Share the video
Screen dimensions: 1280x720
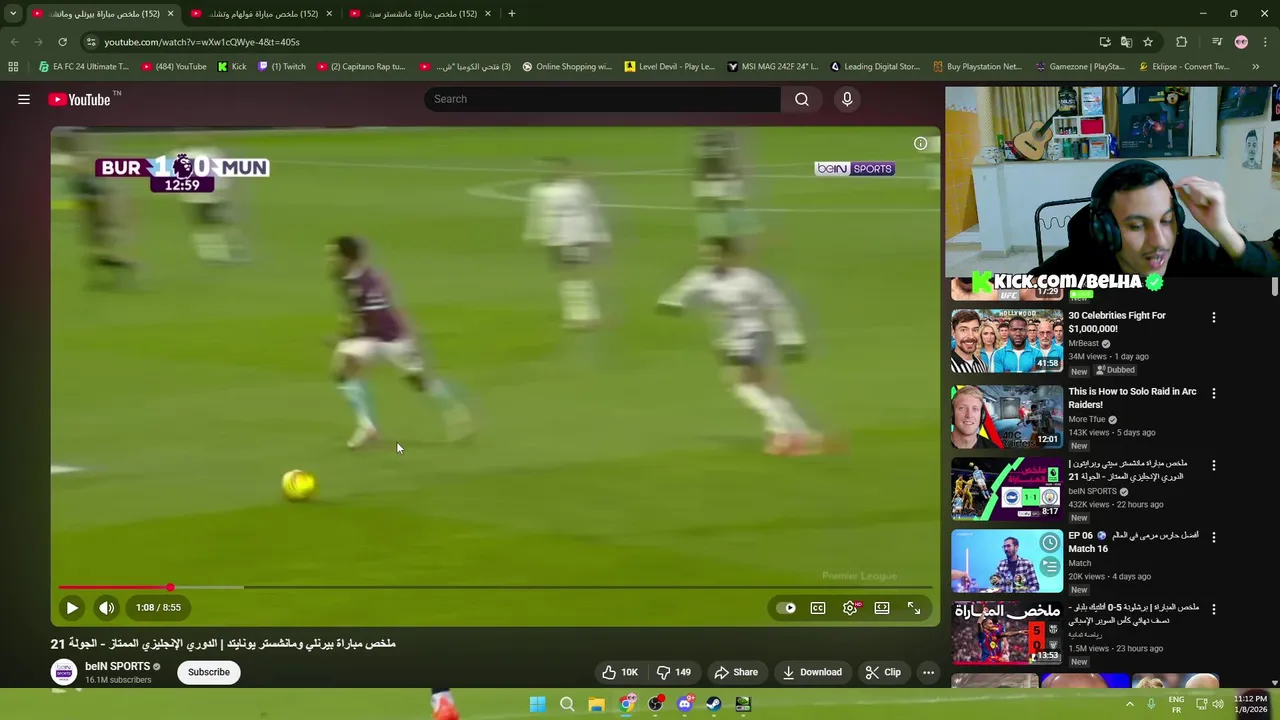736,672
